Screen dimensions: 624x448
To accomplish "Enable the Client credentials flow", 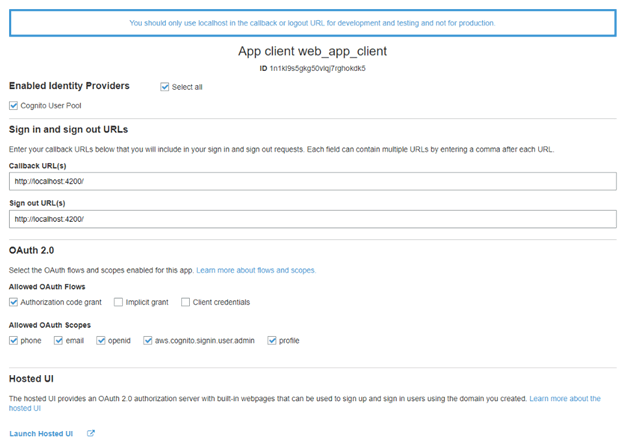I will [x=185, y=302].
